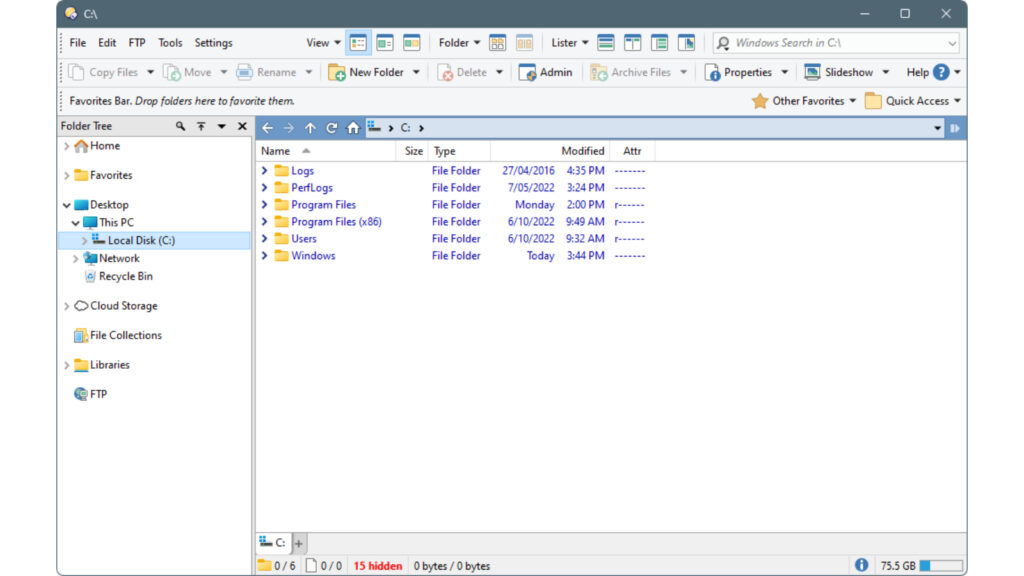Expand Network tree node

pyautogui.click(x=76, y=259)
